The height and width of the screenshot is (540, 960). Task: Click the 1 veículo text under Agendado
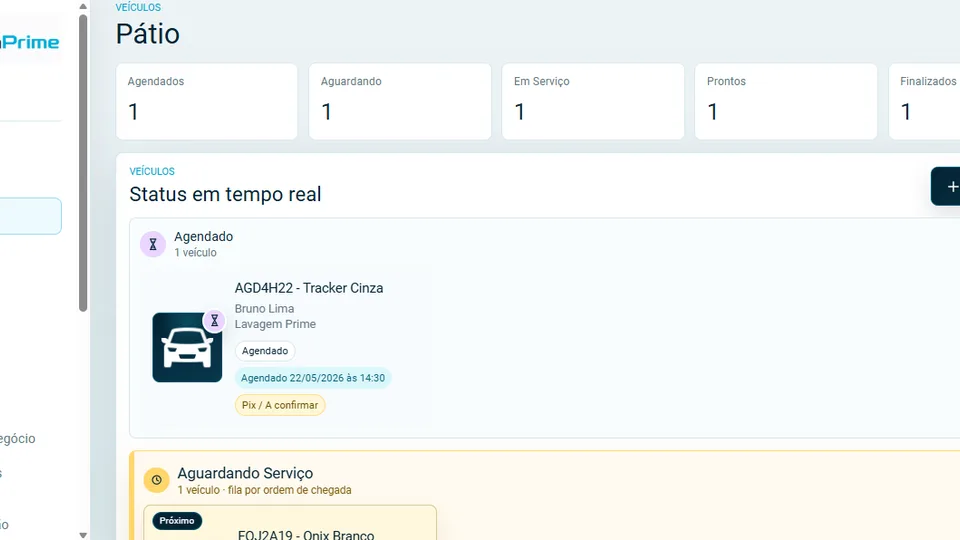(x=195, y=252)
